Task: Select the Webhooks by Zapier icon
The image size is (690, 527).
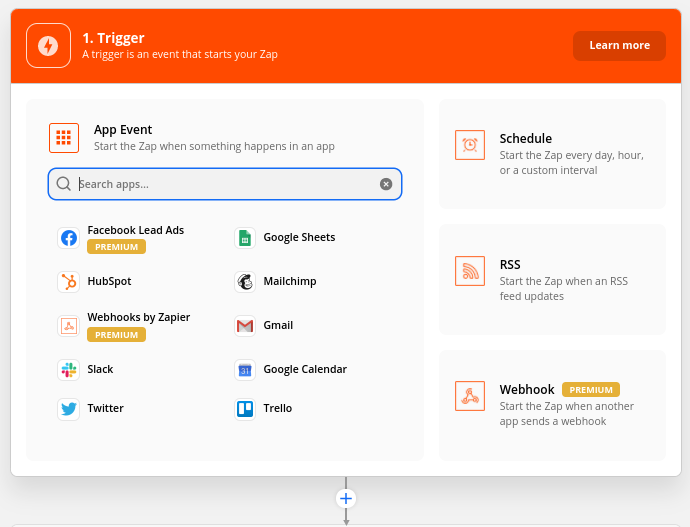Action: [69, 326]
